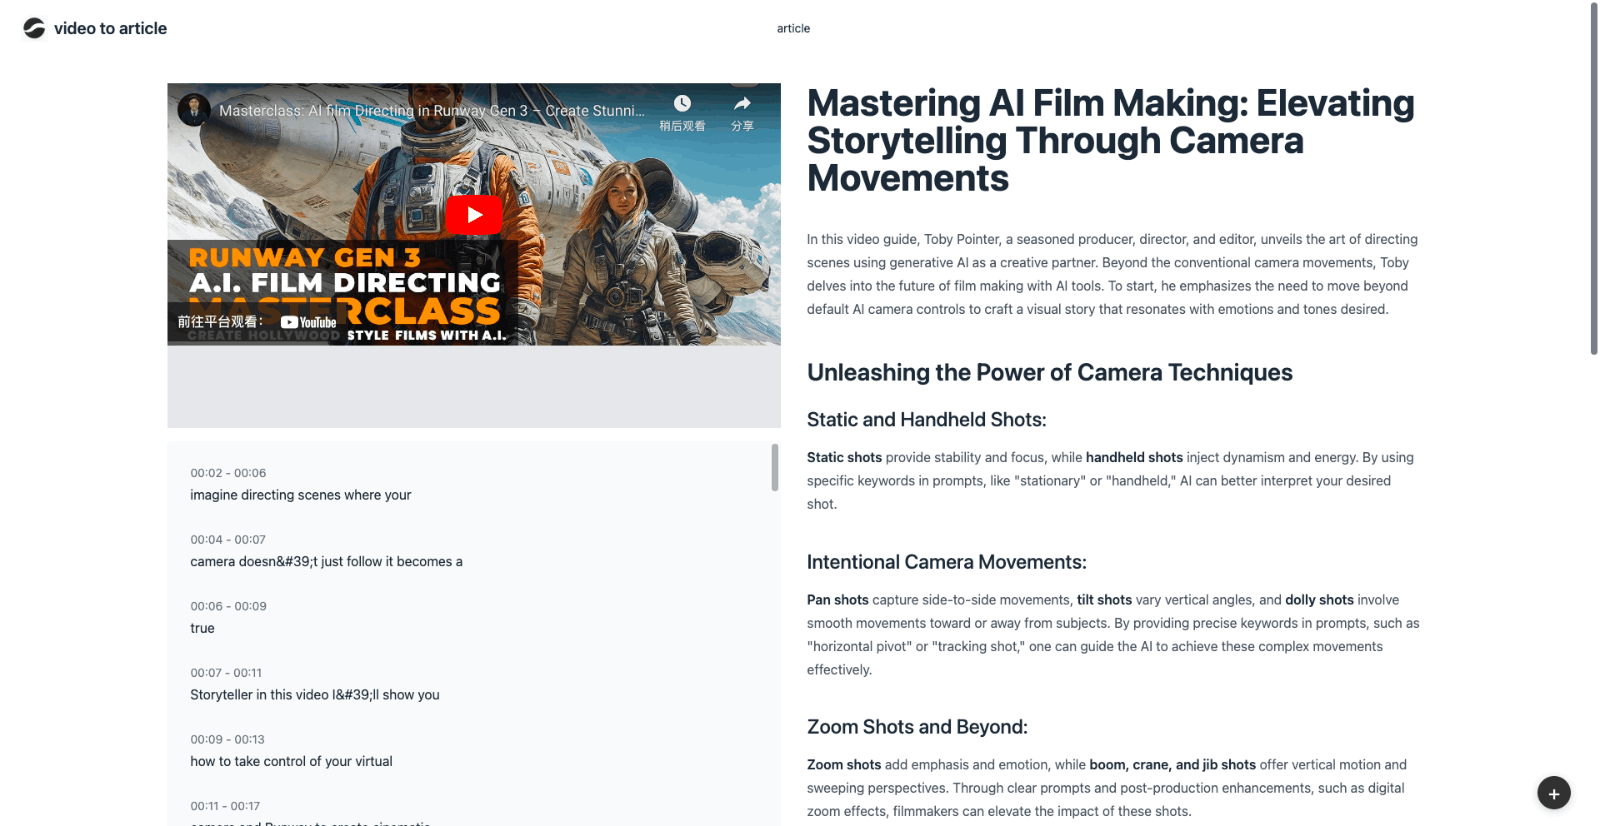Play the YouTube video

(x=474, y=215)
